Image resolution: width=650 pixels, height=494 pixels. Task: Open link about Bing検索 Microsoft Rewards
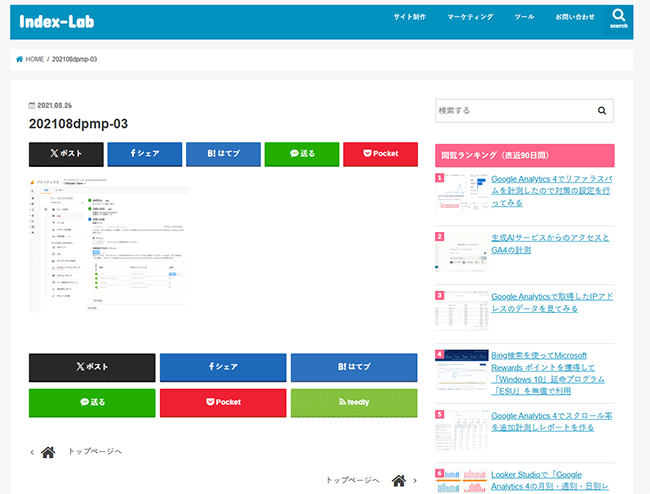[x=548, y=373]
